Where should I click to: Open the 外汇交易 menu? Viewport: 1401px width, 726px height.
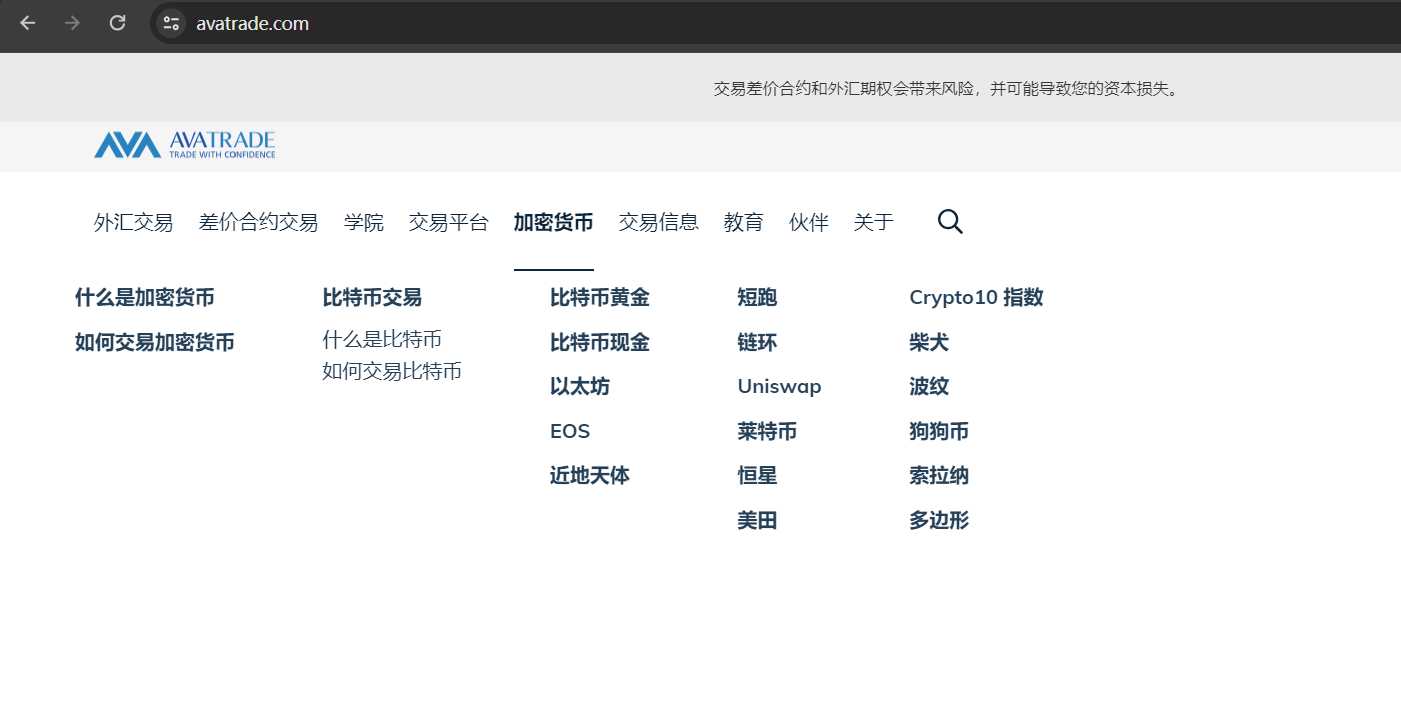tap(134, 222)
